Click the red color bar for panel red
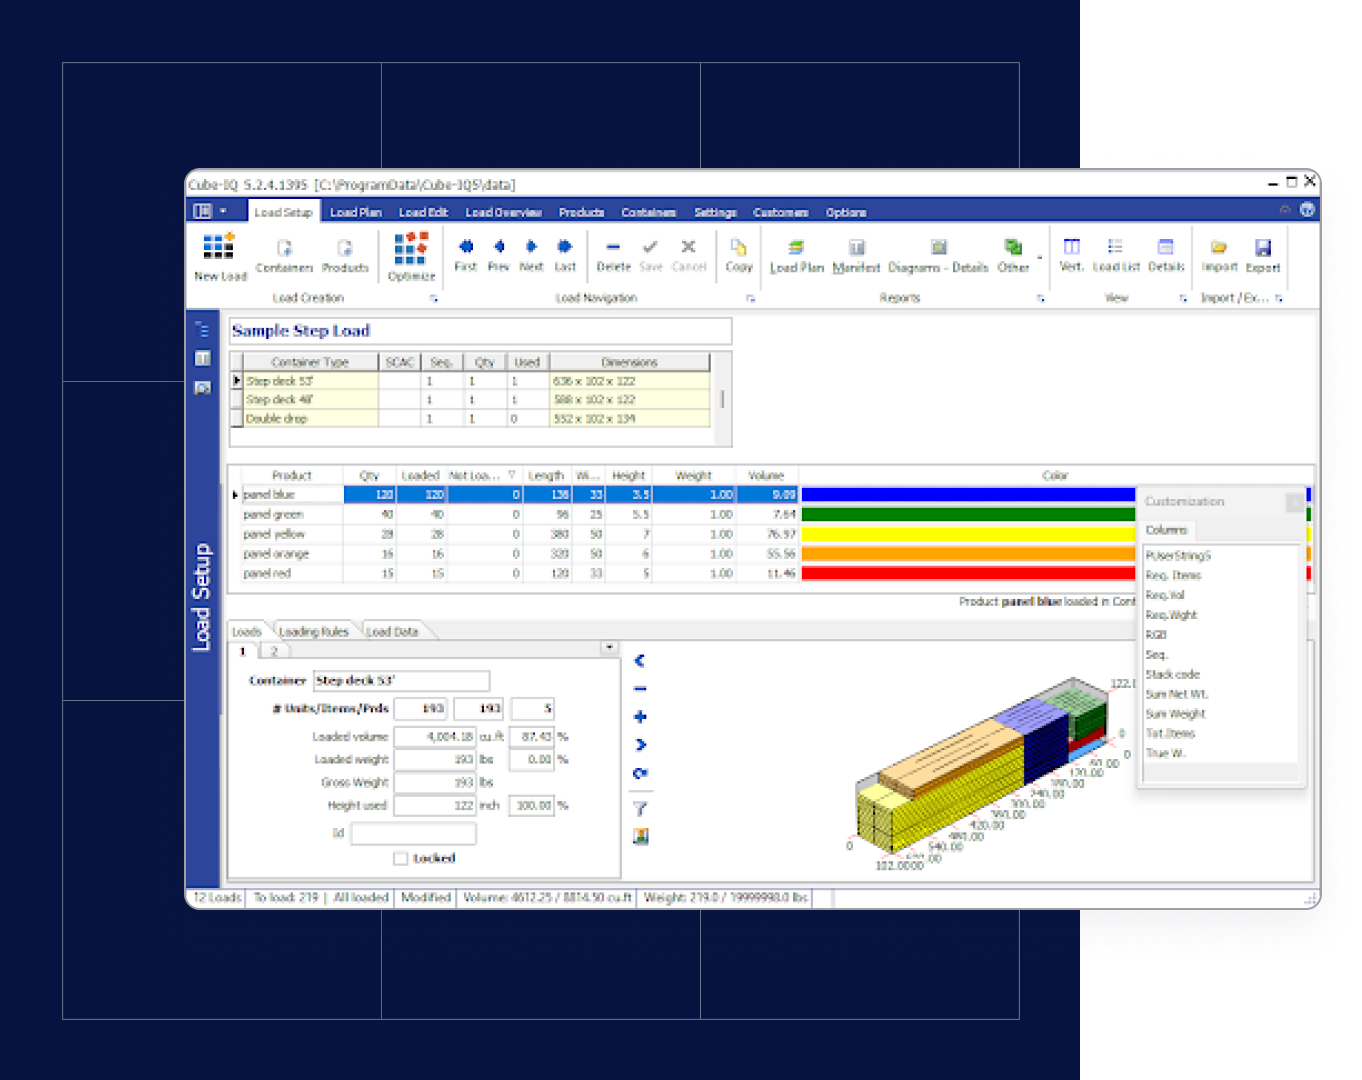 coord(968,573)
